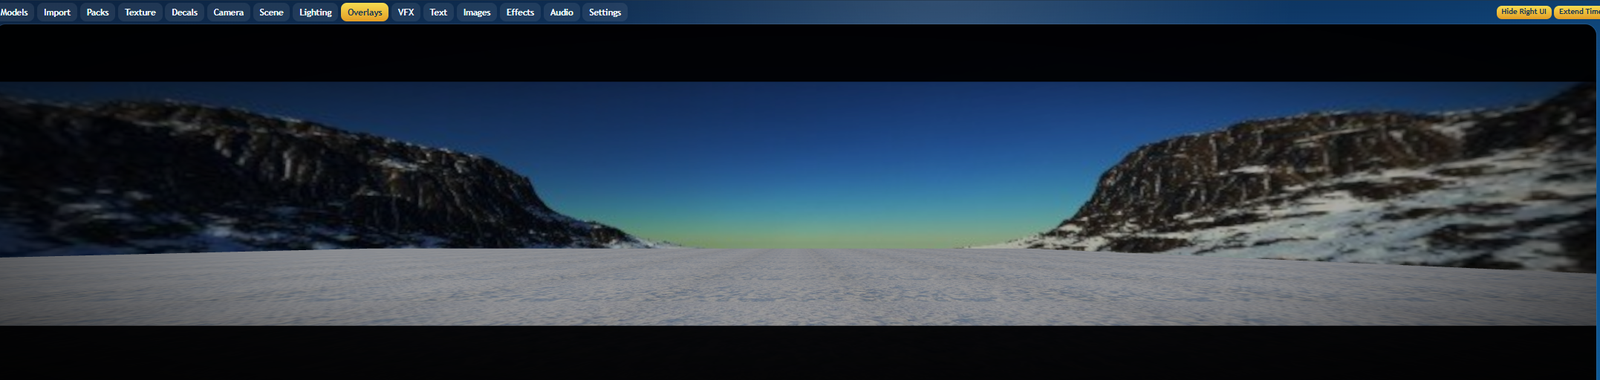Image resolution: width=1600 pixels, height=380 pixels.
Task: Open the VFX tab
Action: [406, 12]
